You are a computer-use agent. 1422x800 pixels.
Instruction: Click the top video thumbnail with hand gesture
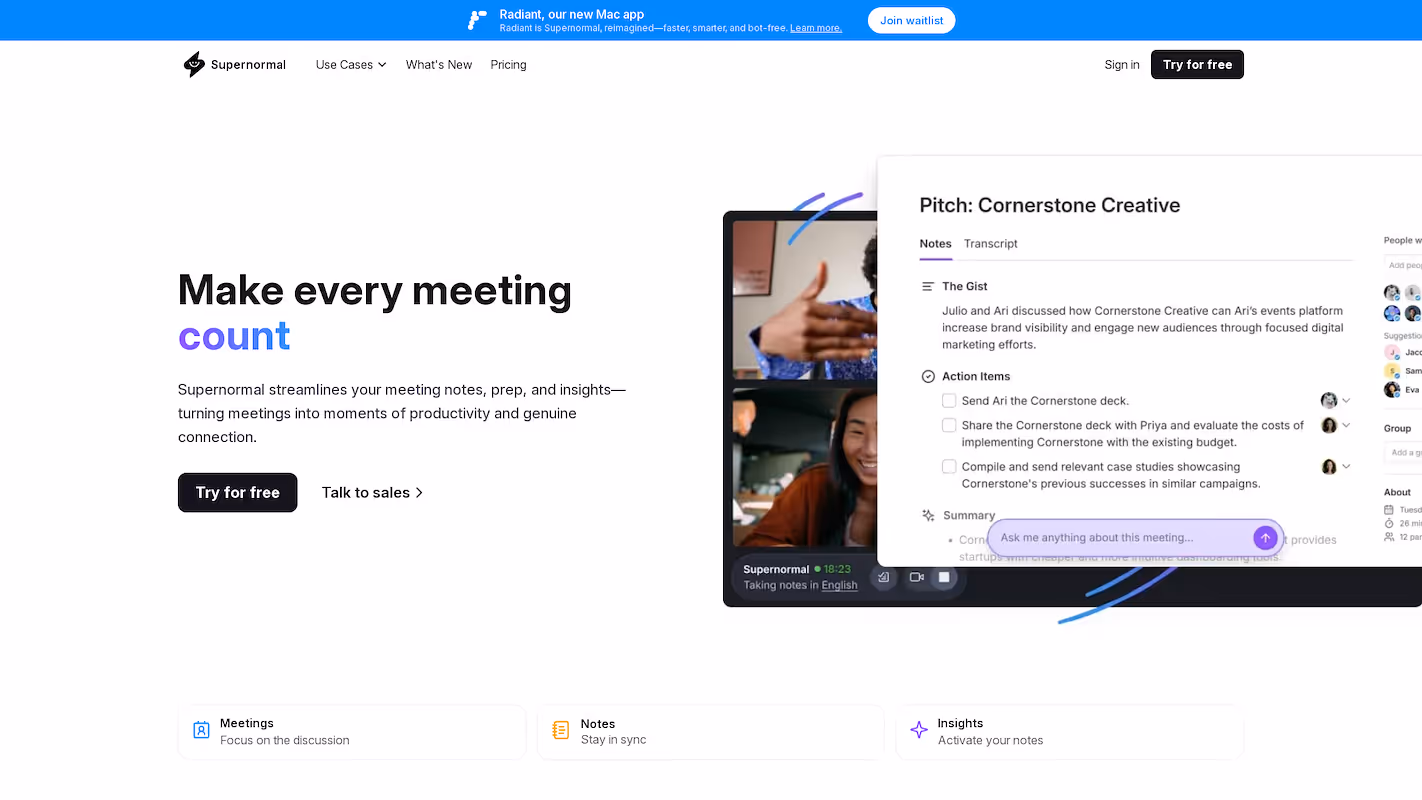coord(804,300)
